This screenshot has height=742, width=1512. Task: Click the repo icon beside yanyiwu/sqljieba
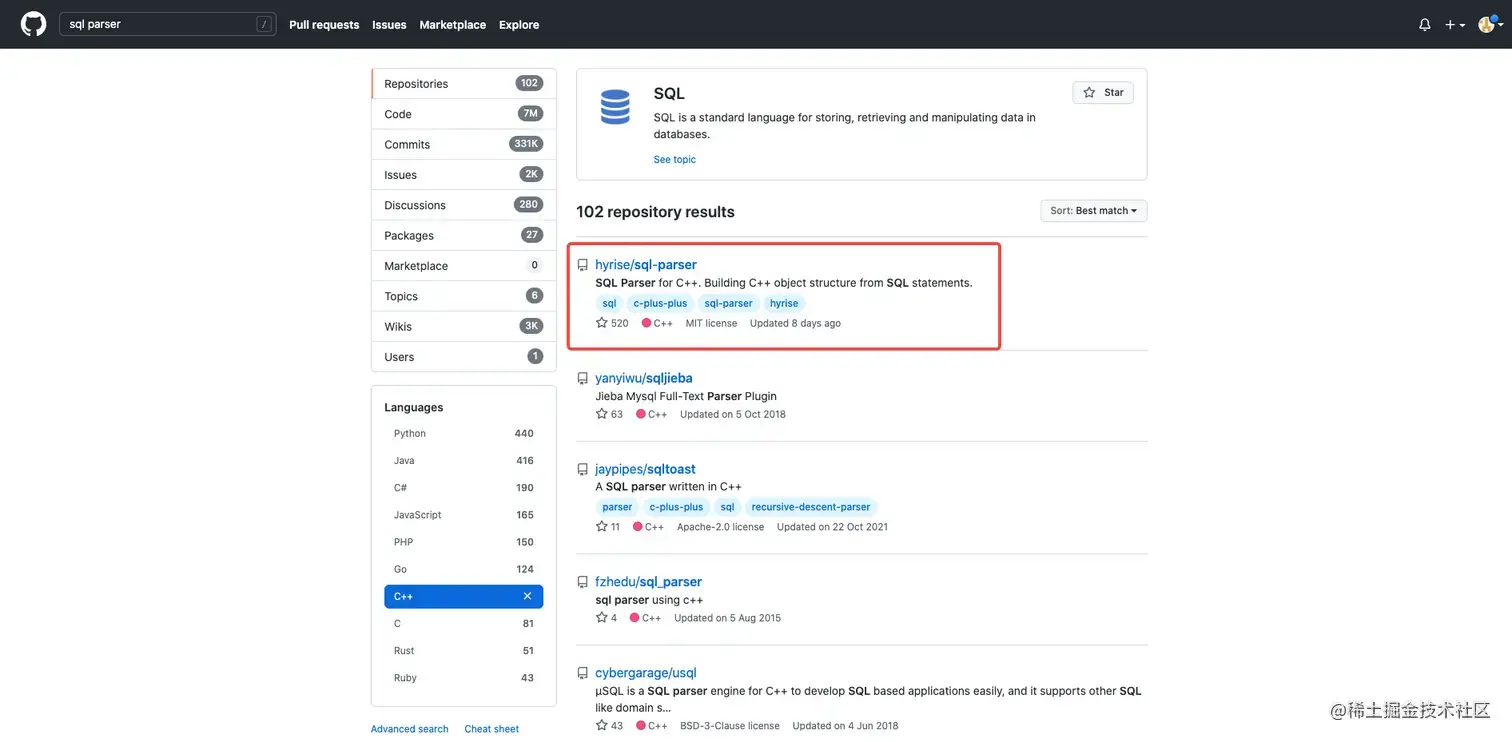point(583,379)
